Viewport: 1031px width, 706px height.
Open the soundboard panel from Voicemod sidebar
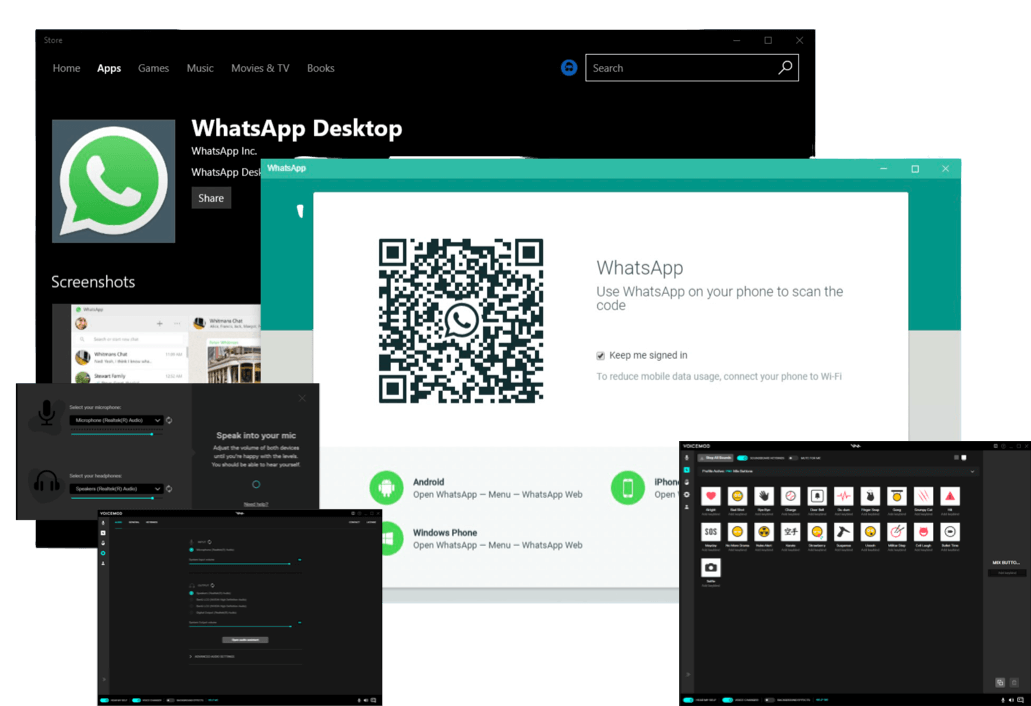[x=686, y=470]
